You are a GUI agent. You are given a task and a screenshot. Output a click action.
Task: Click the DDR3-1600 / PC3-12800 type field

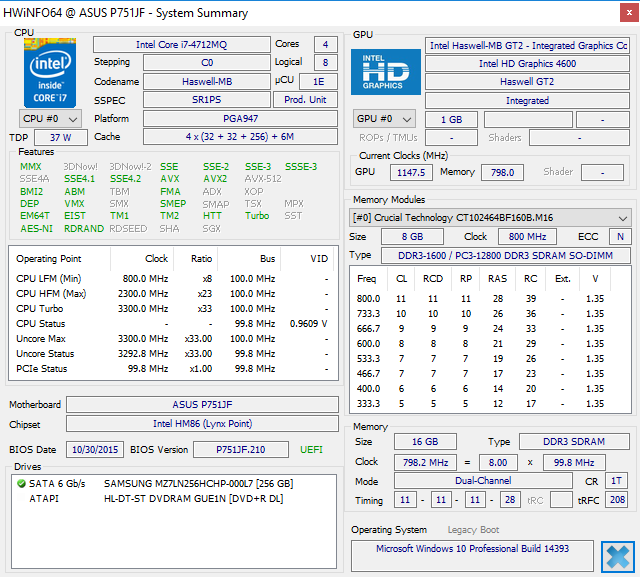coord(506,255)
